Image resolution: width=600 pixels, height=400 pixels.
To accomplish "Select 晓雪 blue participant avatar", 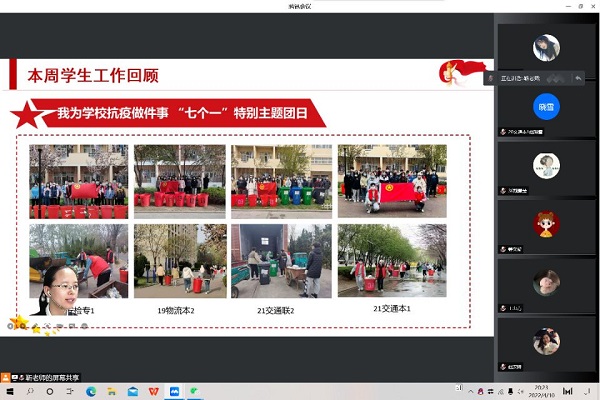I will point(546,106).
